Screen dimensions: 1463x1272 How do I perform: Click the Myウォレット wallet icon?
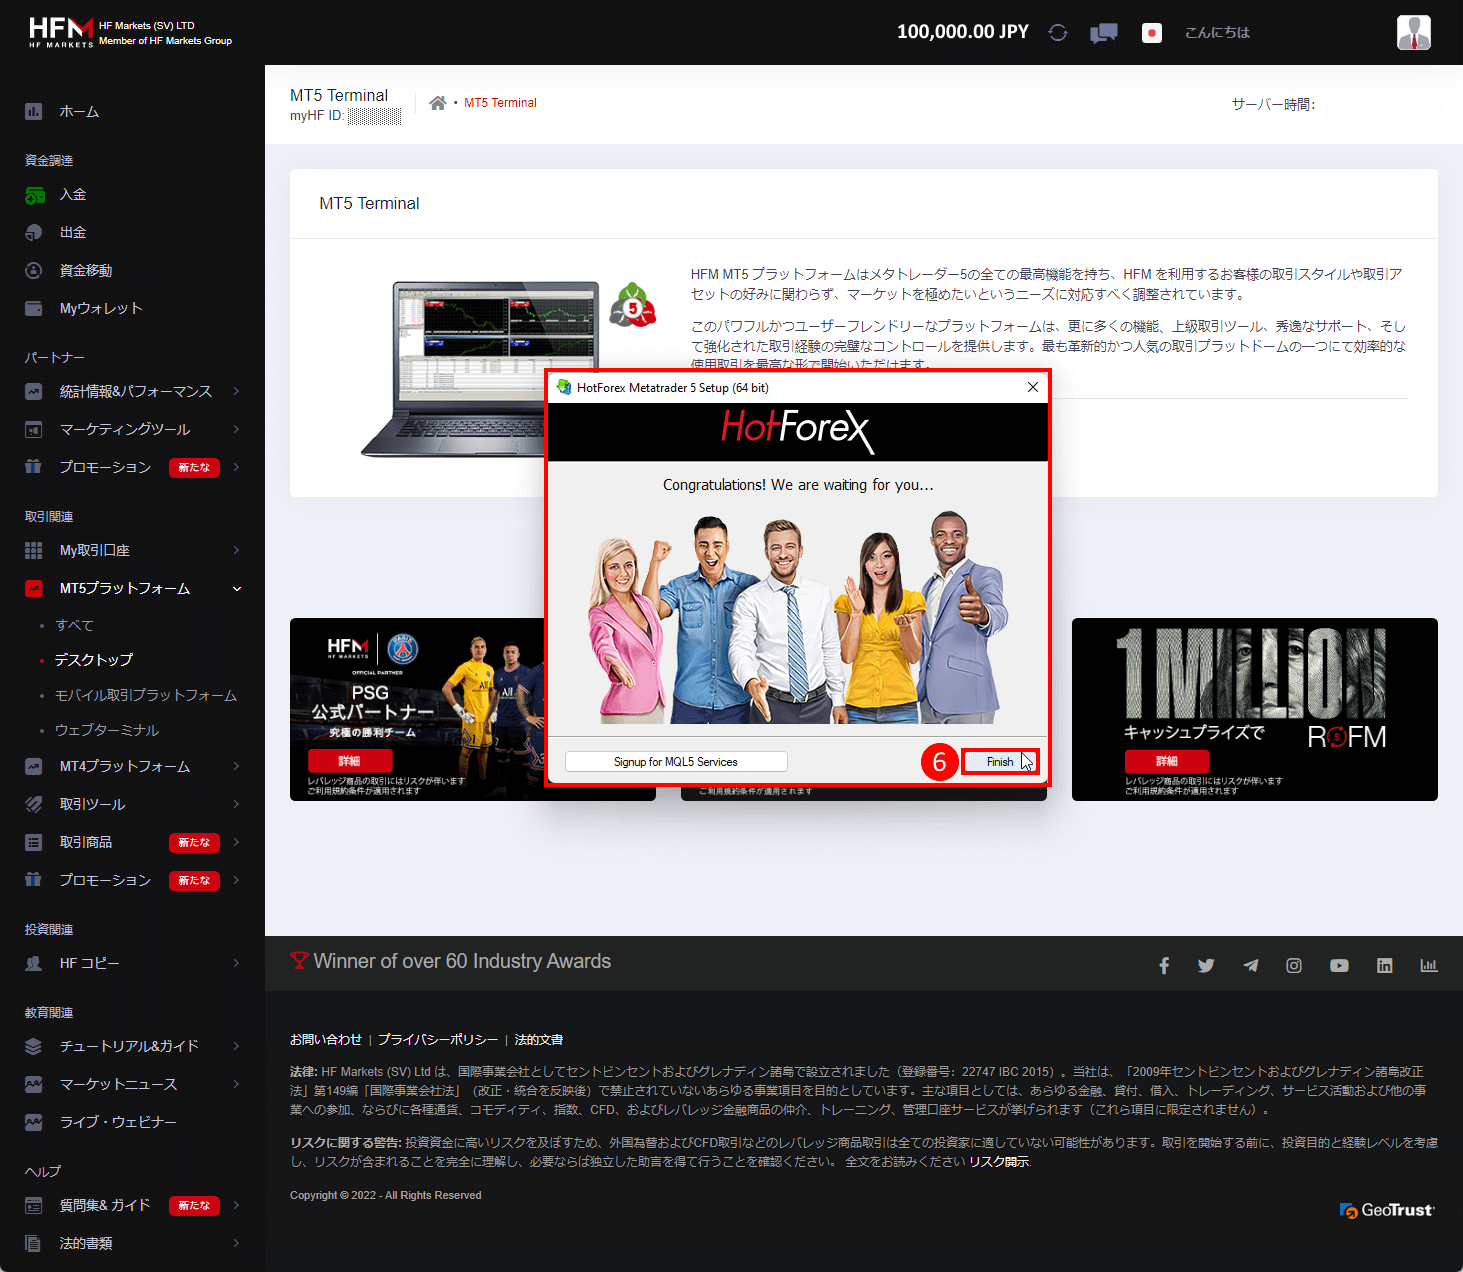pos(33,308)
